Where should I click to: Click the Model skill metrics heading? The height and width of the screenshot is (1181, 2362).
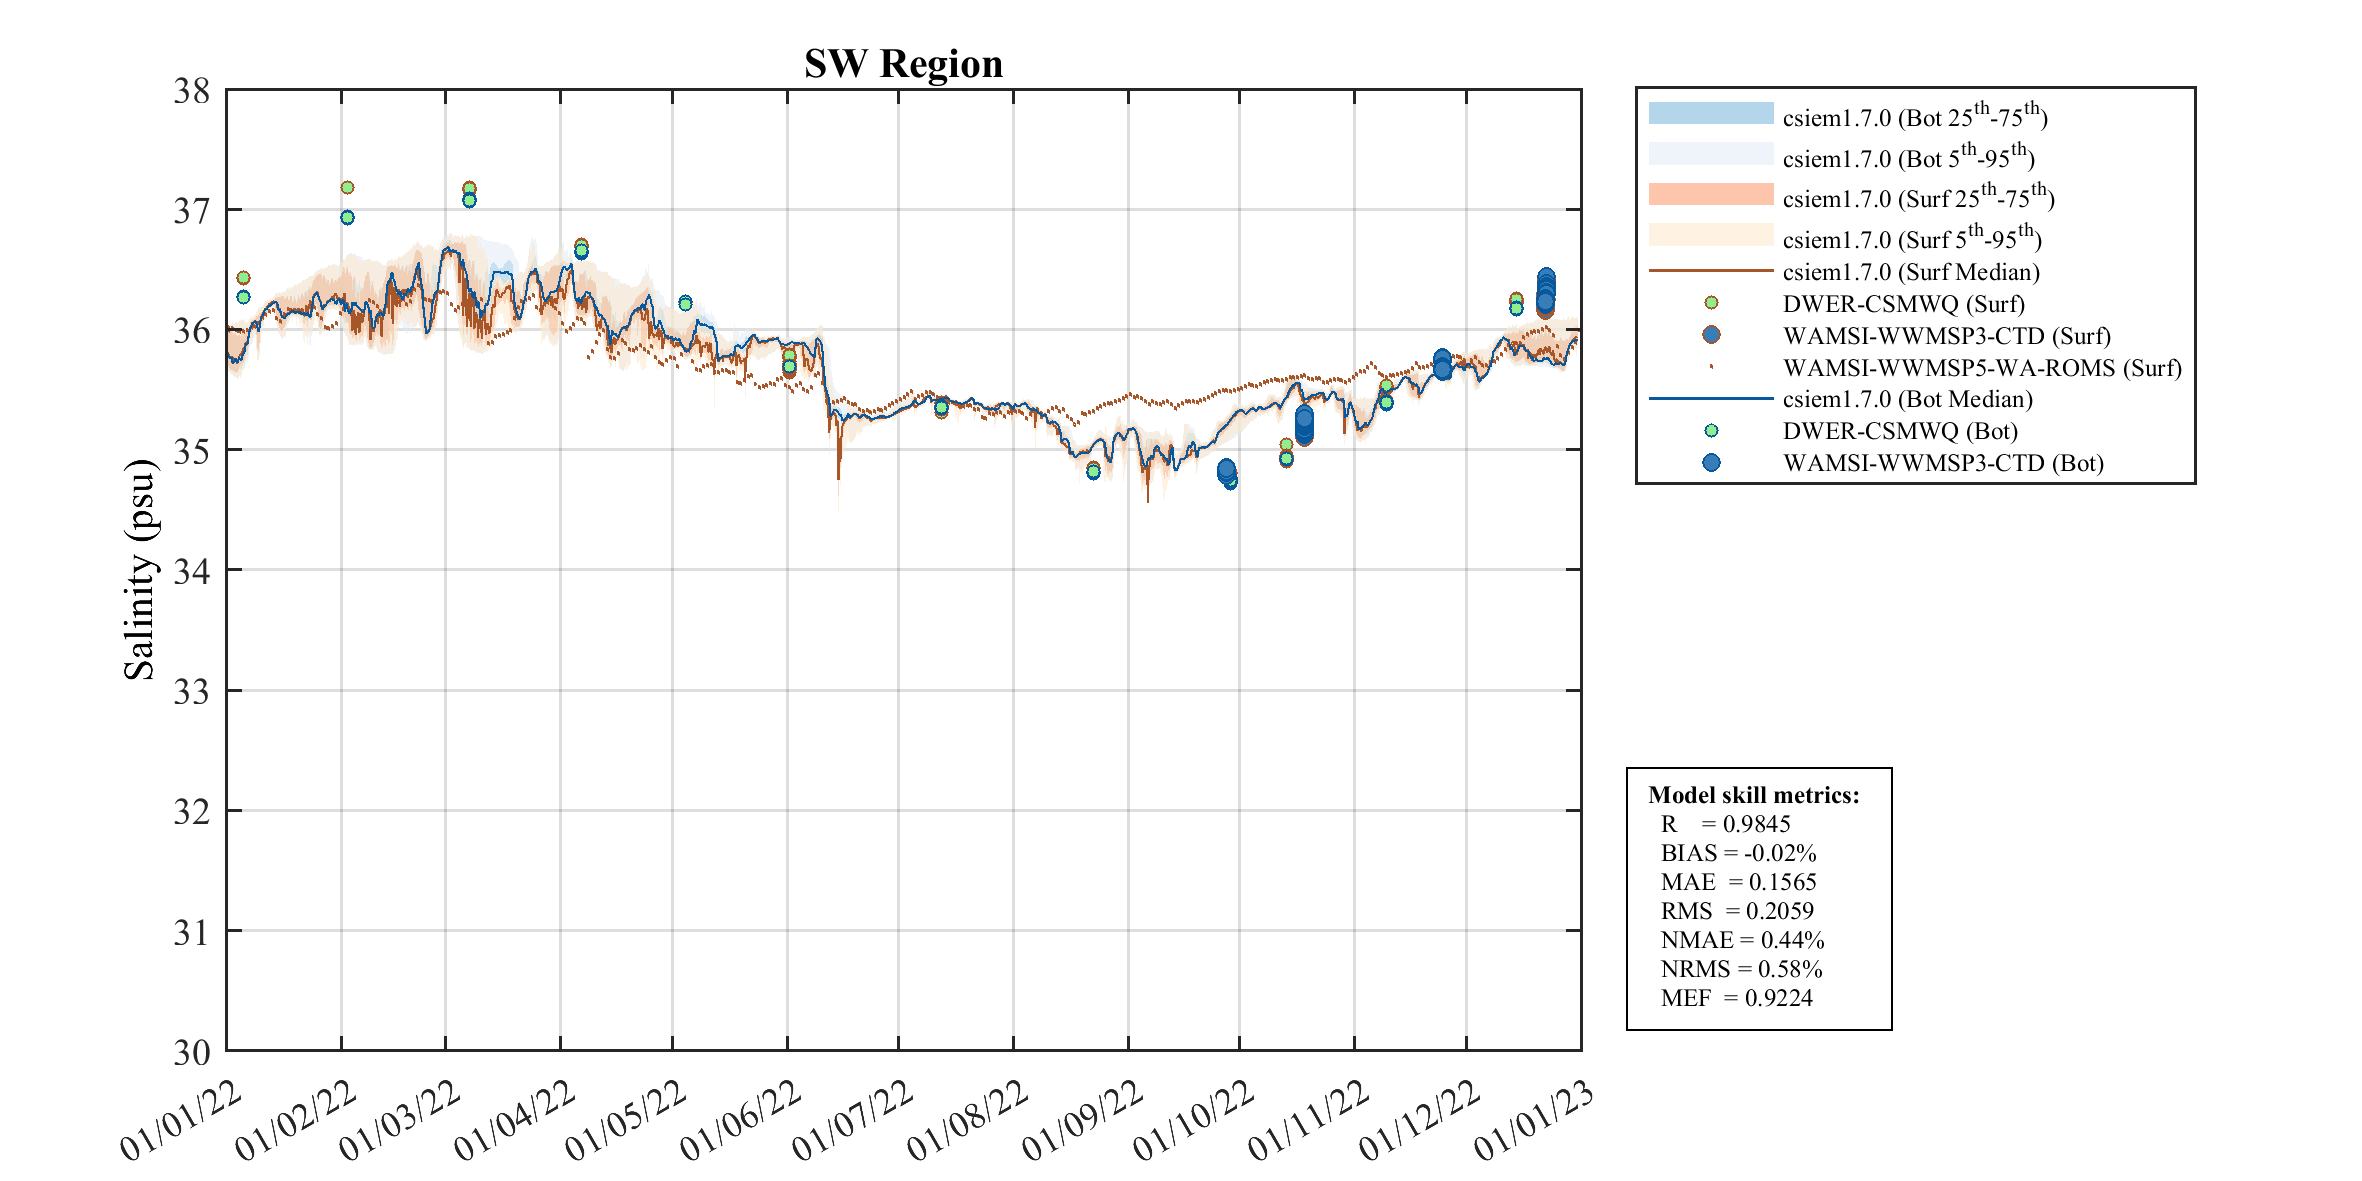[x=1753, y=795]
